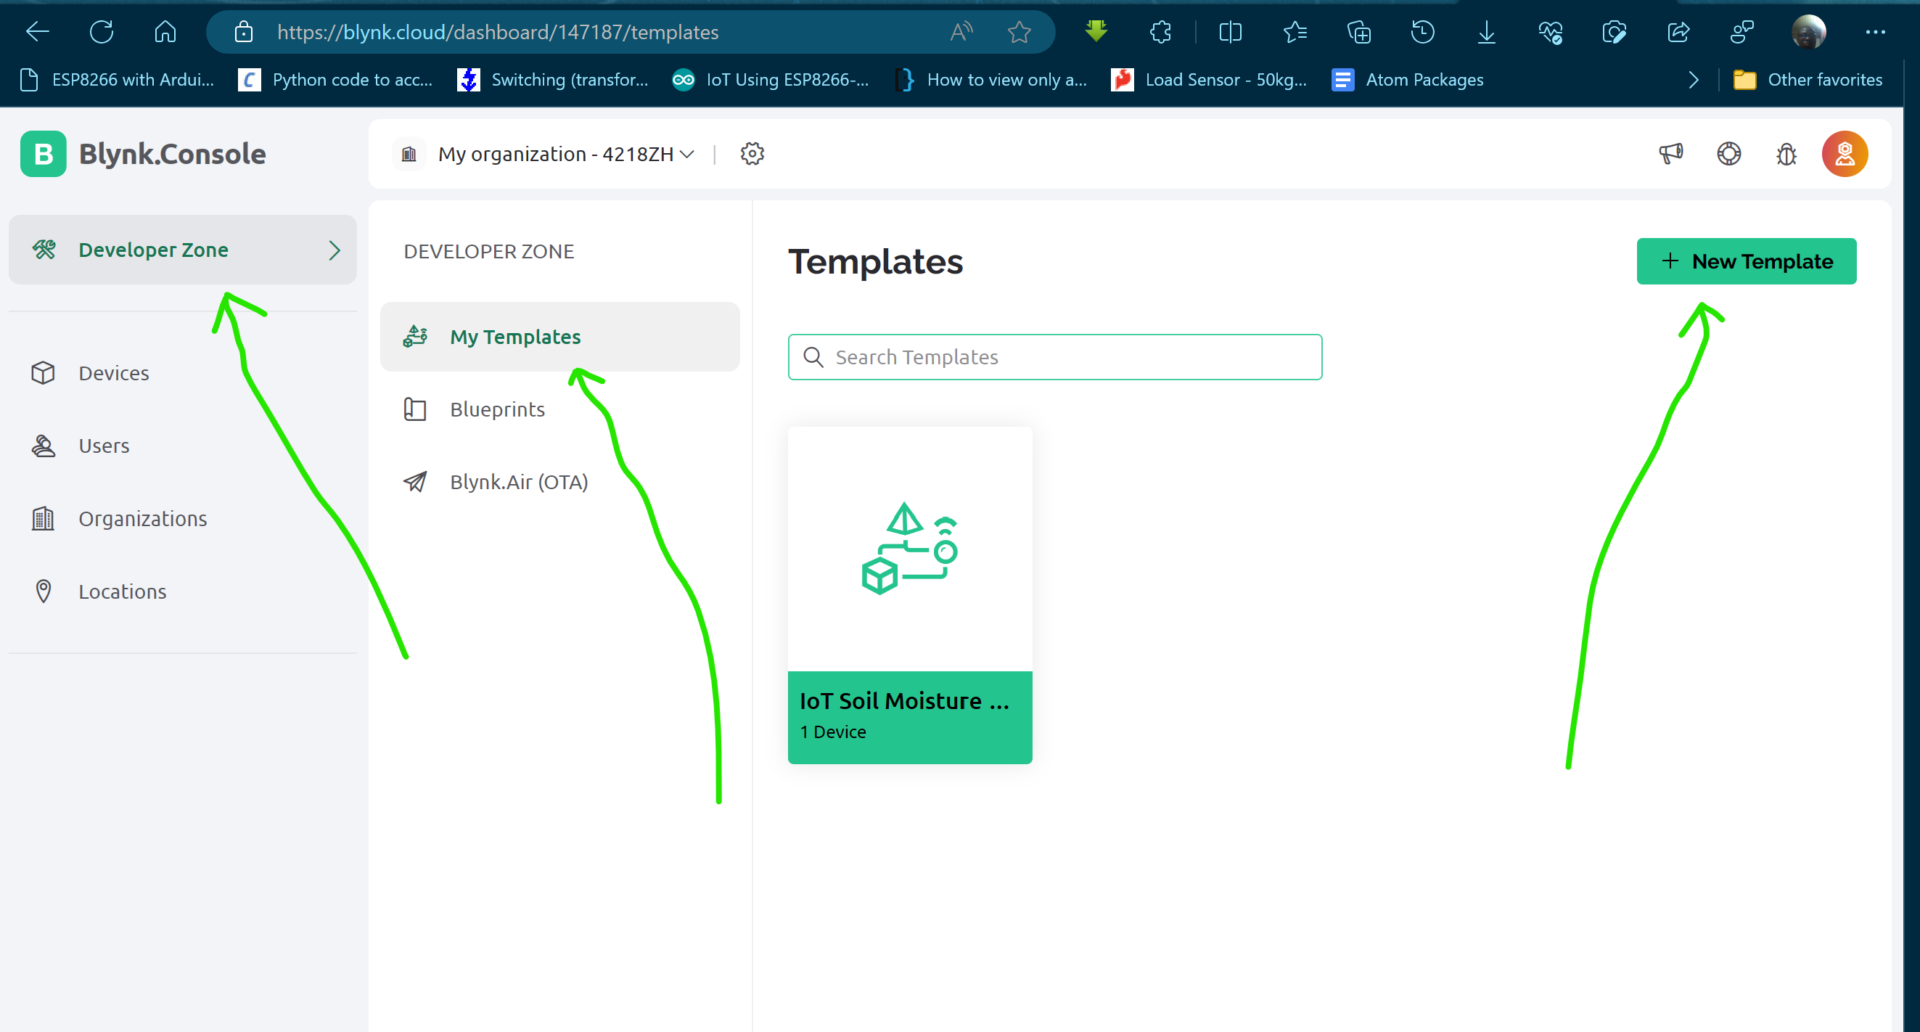Viewport: 1920px width, 1032px height.
Task: Open Other favorites folder
Action: [1808, 80]
